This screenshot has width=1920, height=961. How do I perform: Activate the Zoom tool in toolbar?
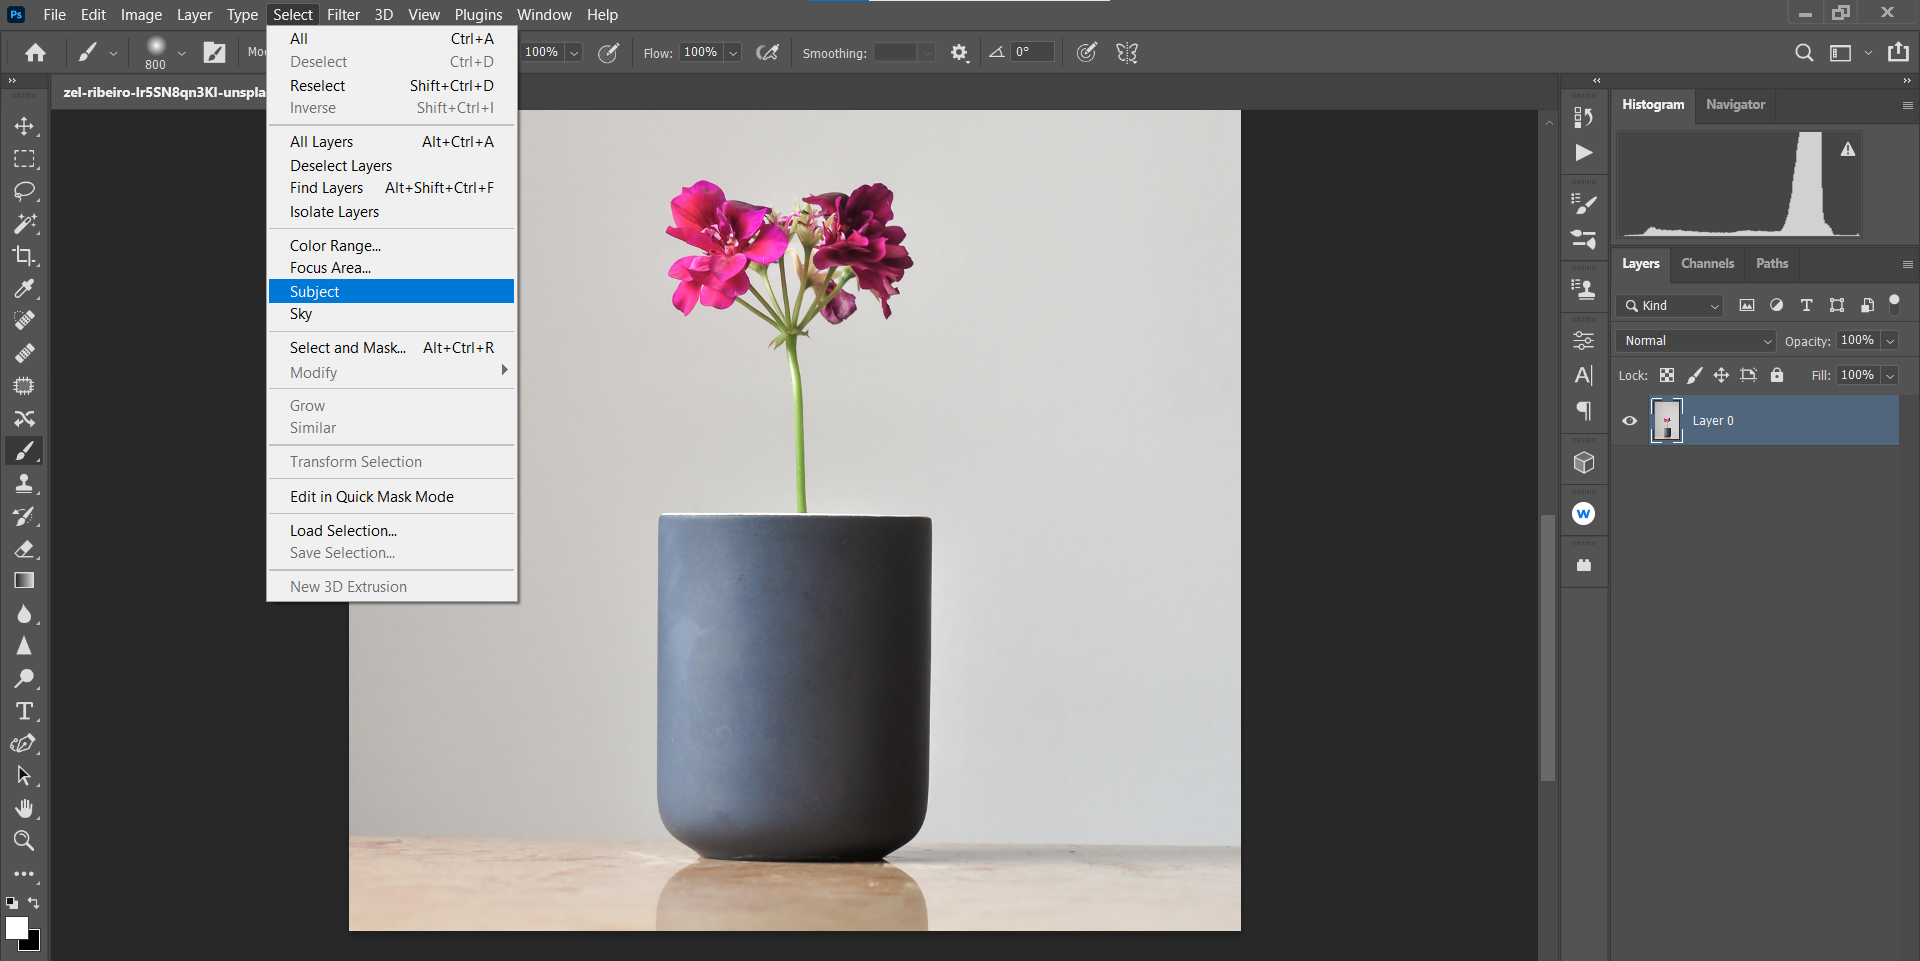click(x=24, y=840)
